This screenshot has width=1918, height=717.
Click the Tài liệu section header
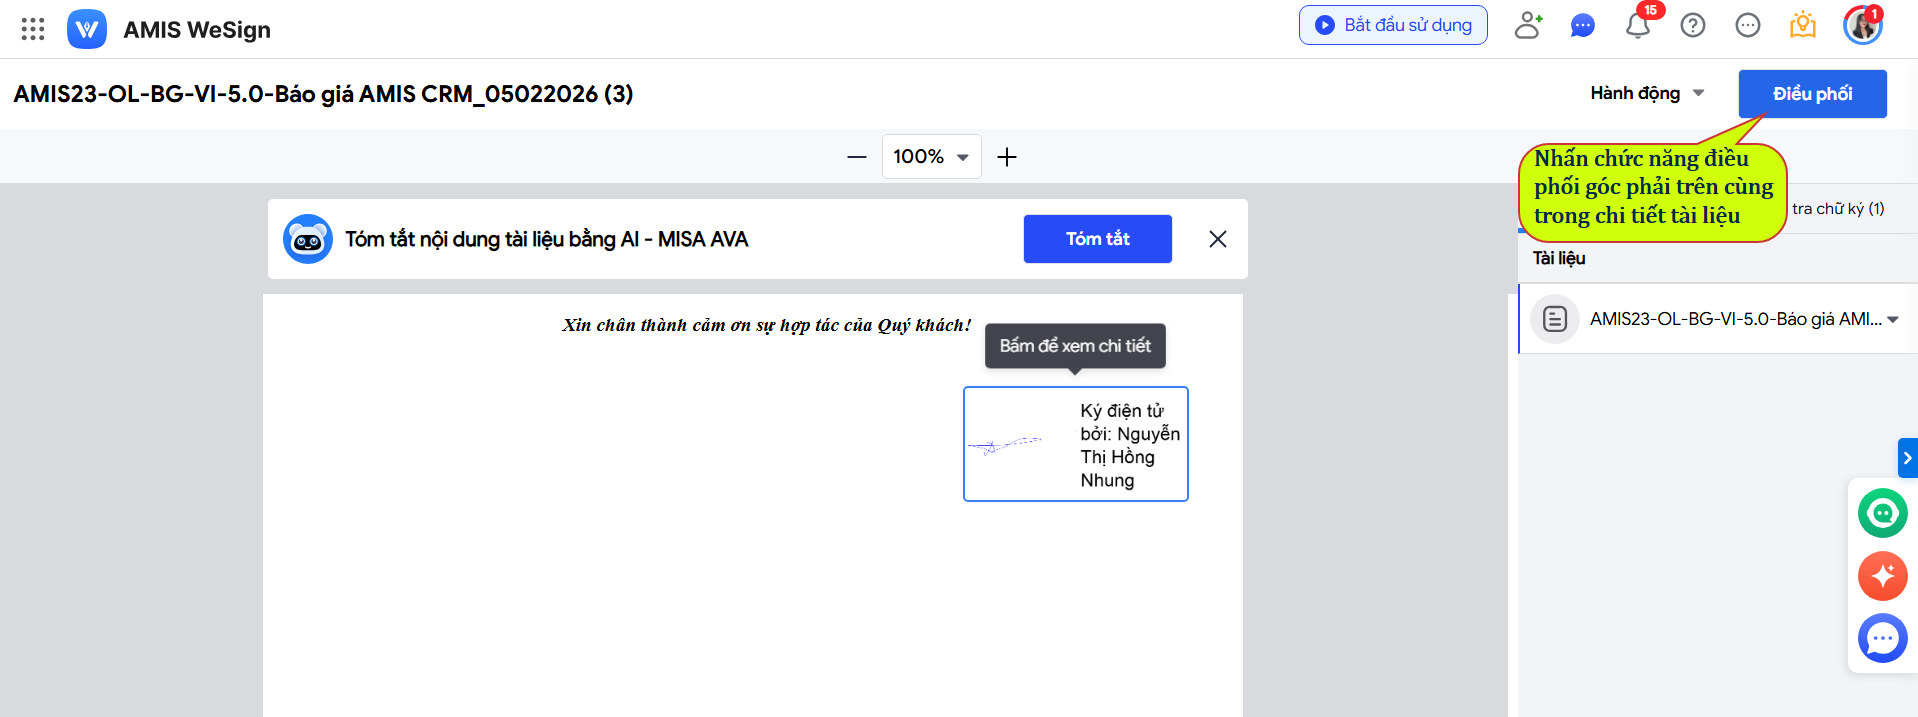[1559, 258]
